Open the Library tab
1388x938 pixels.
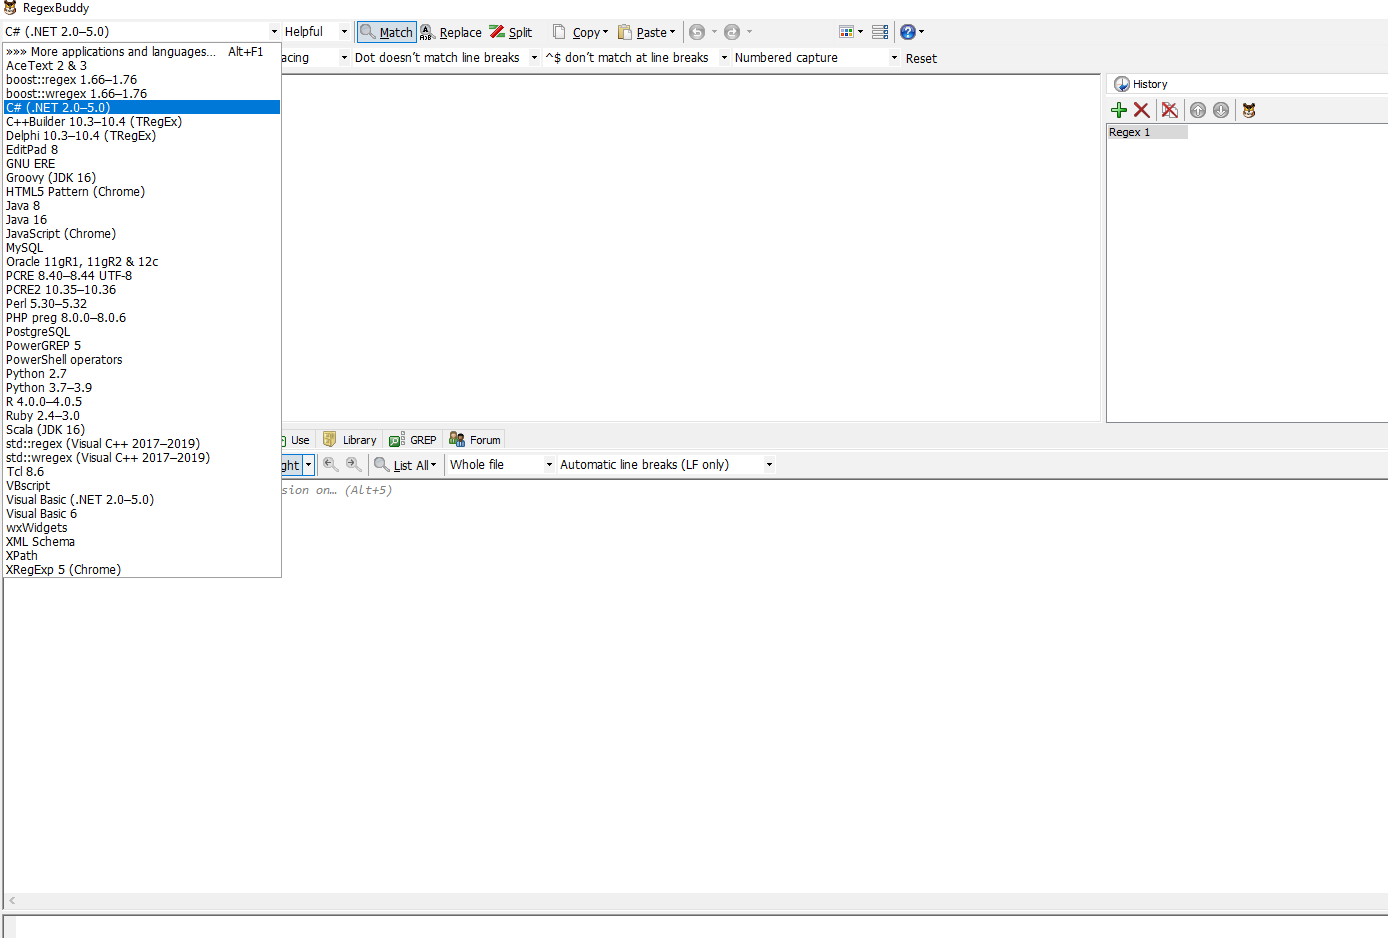(350, 440)
